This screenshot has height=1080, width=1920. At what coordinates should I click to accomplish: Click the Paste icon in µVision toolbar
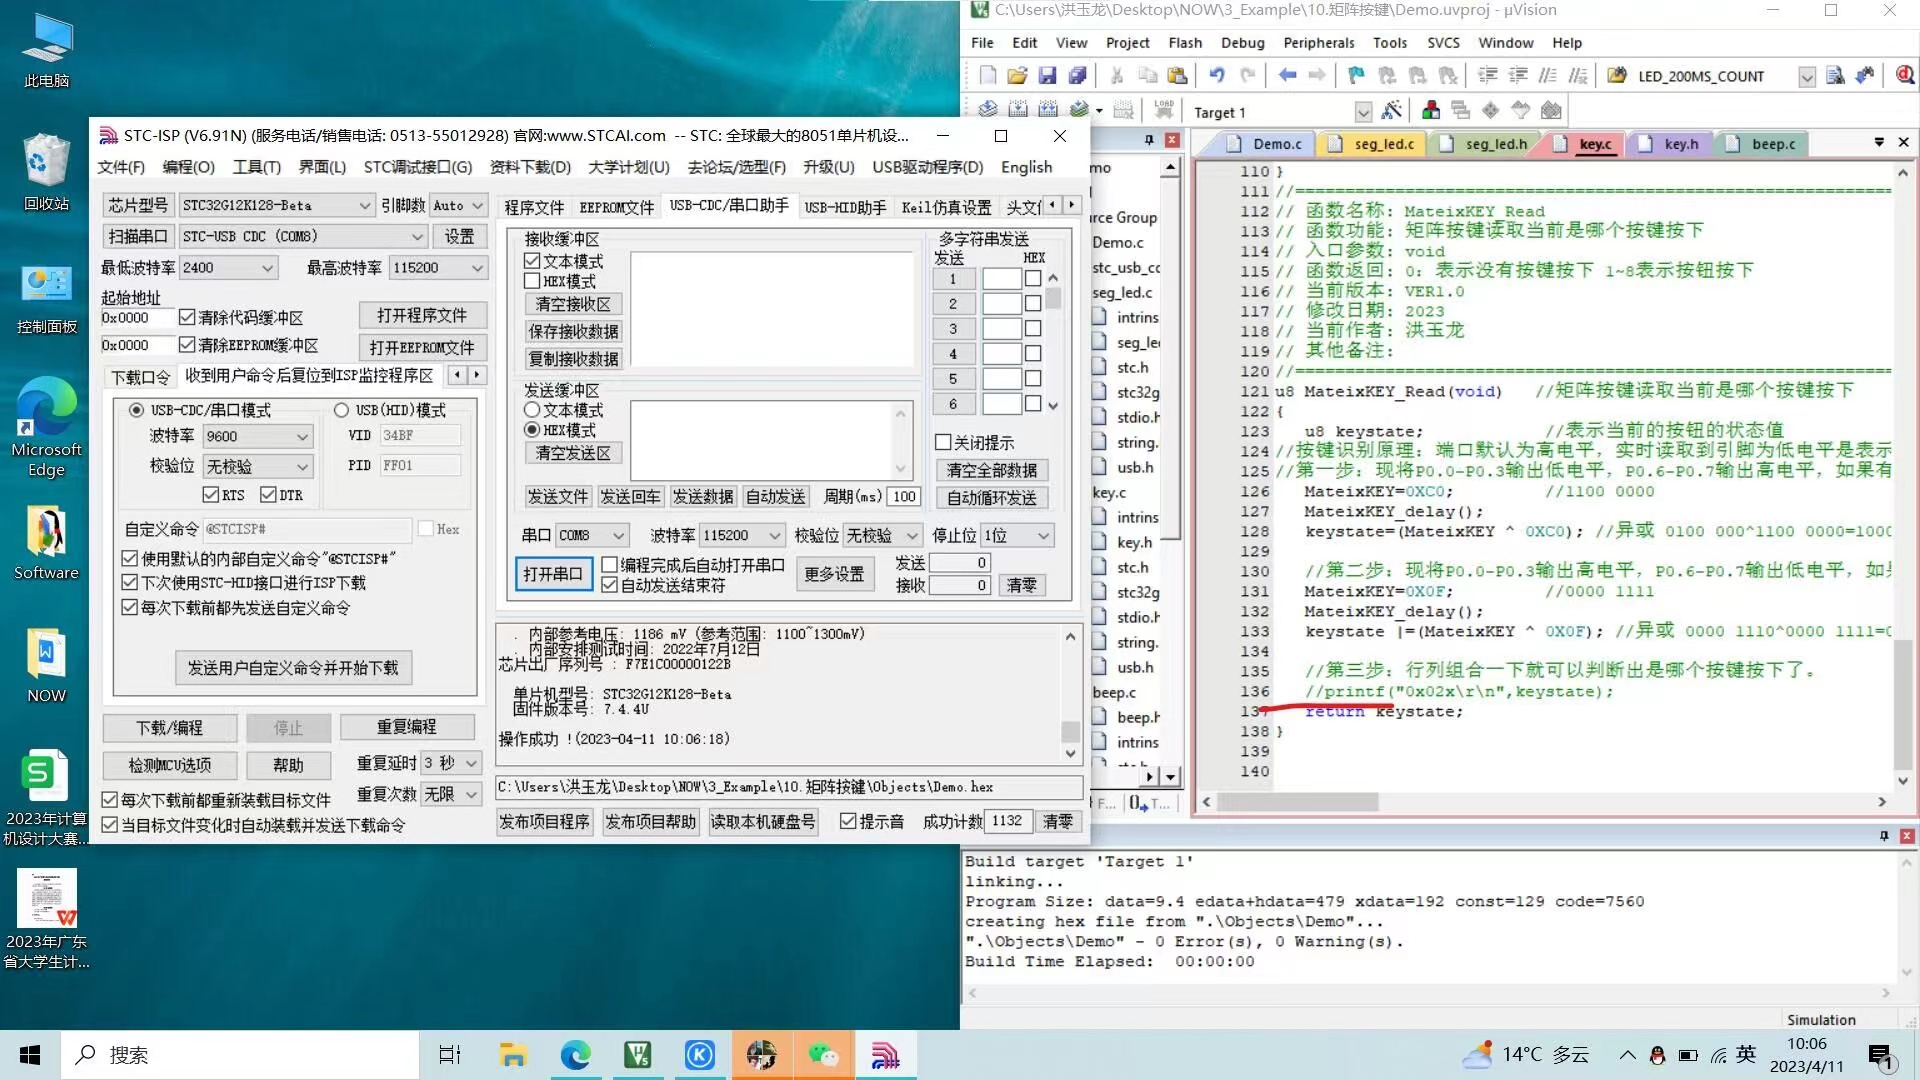tap(1177, 76)
